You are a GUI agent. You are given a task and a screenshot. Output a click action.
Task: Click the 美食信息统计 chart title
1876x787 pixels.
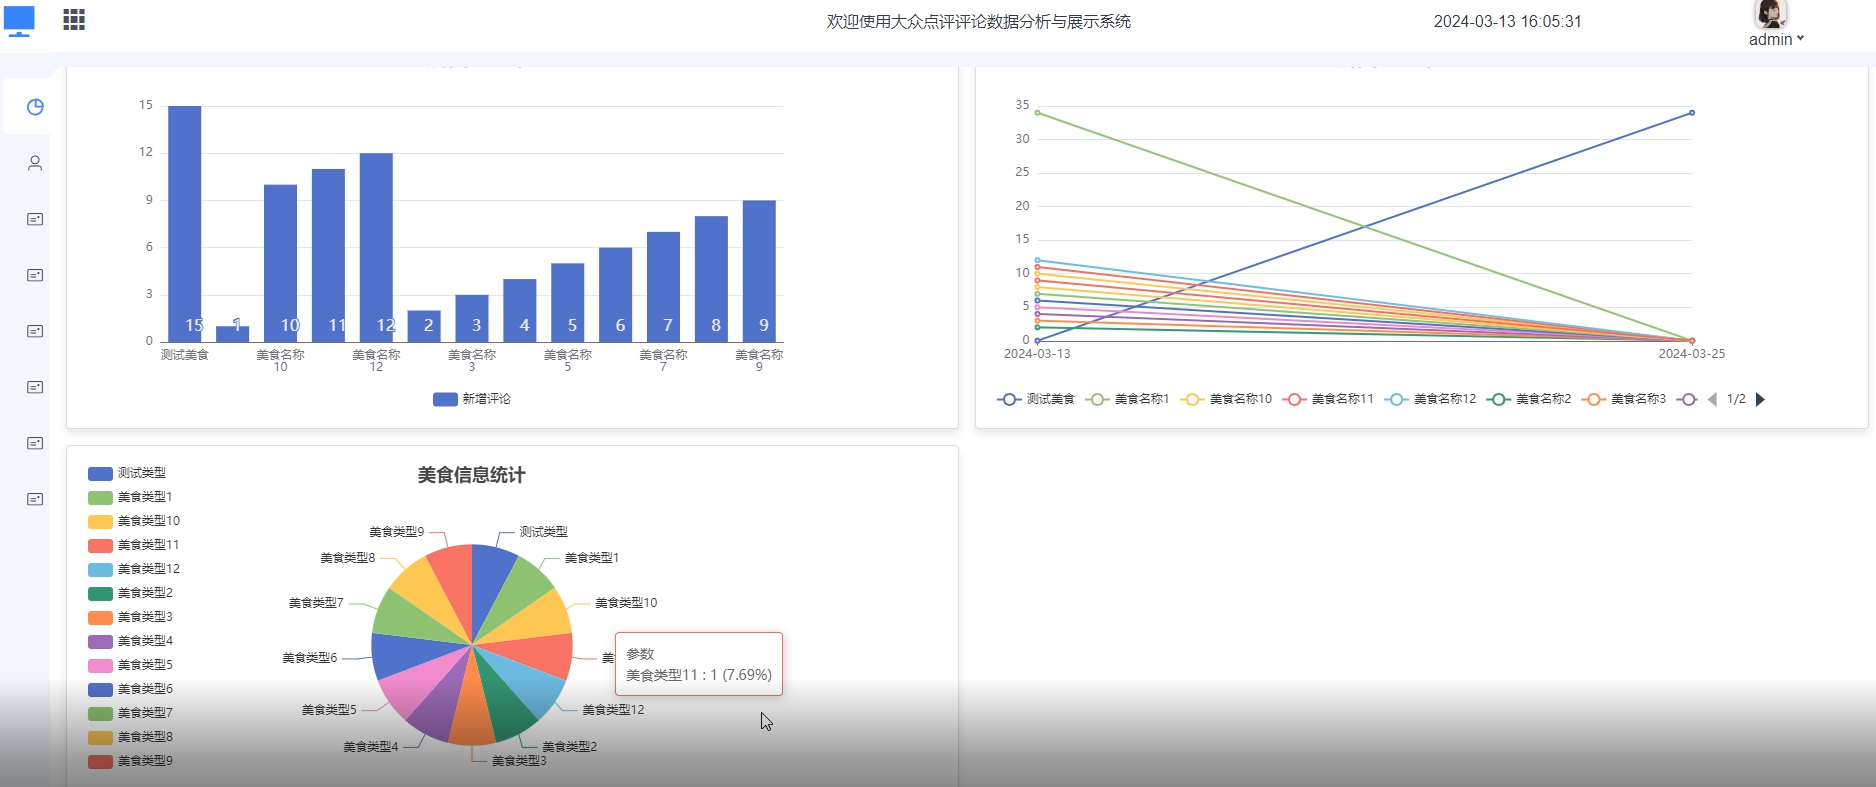click(x=471, y=475)
